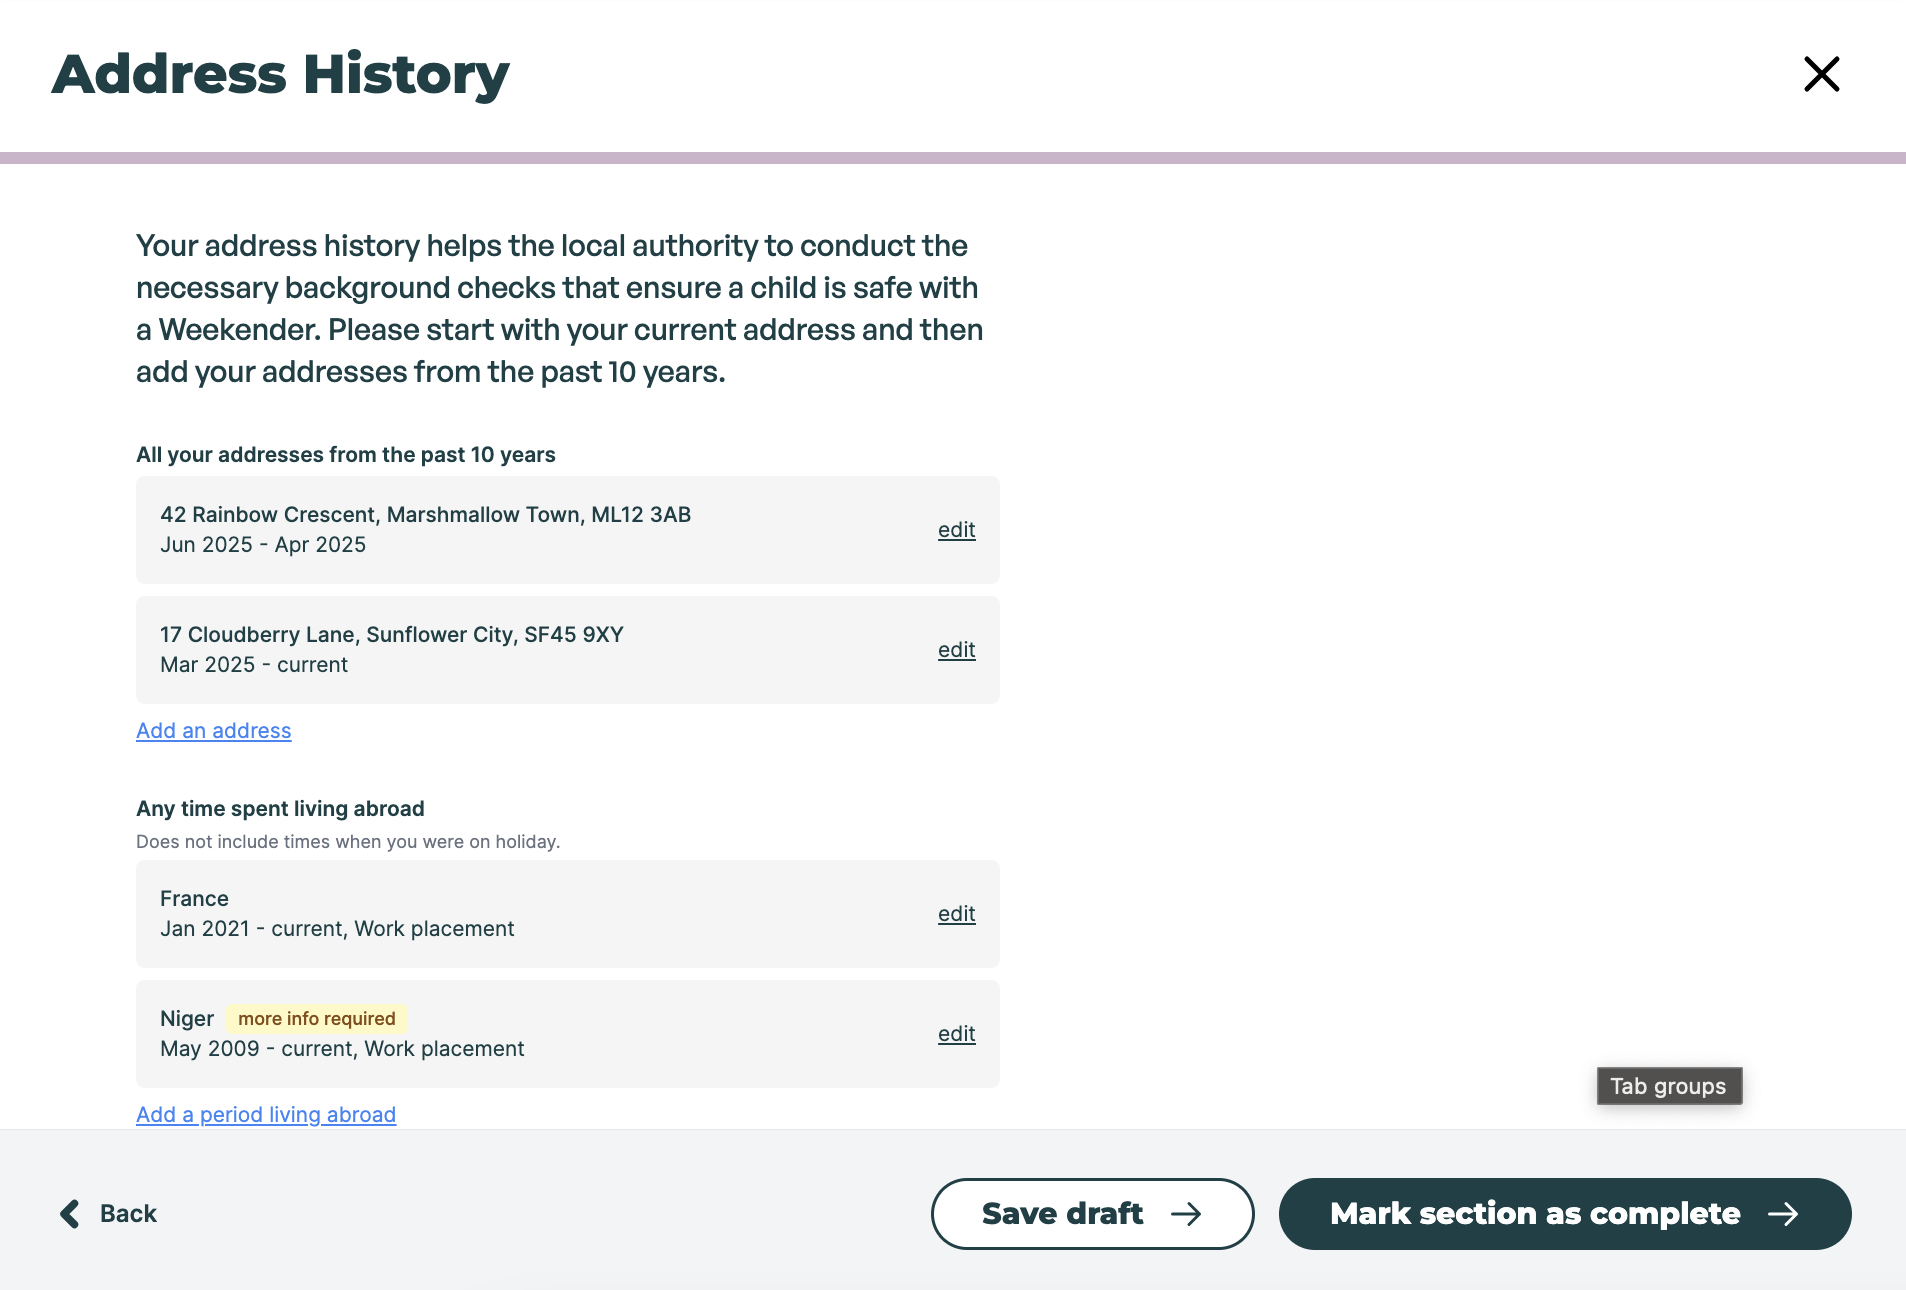Viewport: 1906px width, 1290px height.
Task: Open Add a period living abroad link
Action: tap(265, 1114)
